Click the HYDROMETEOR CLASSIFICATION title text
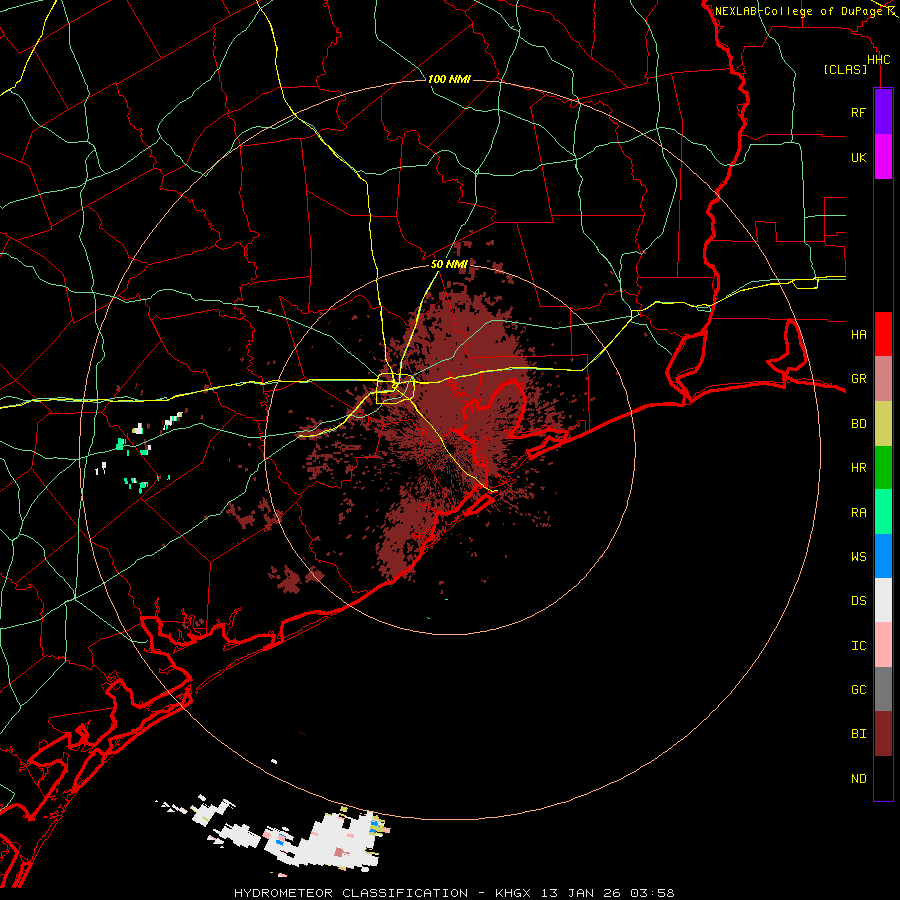This screenshot has width=900, height=900. [351, 893]
